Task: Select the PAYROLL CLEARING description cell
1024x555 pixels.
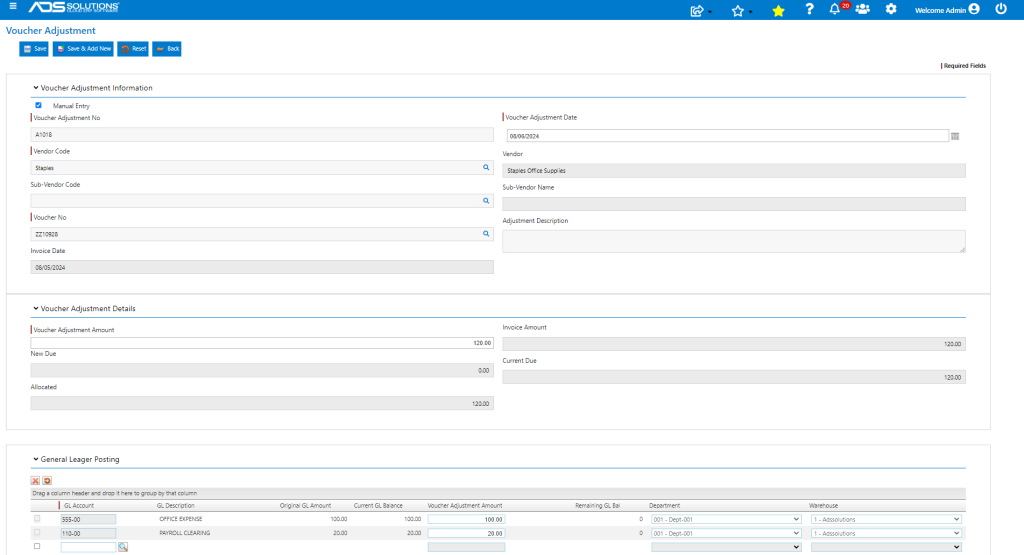Action: (x=185, y=533)
